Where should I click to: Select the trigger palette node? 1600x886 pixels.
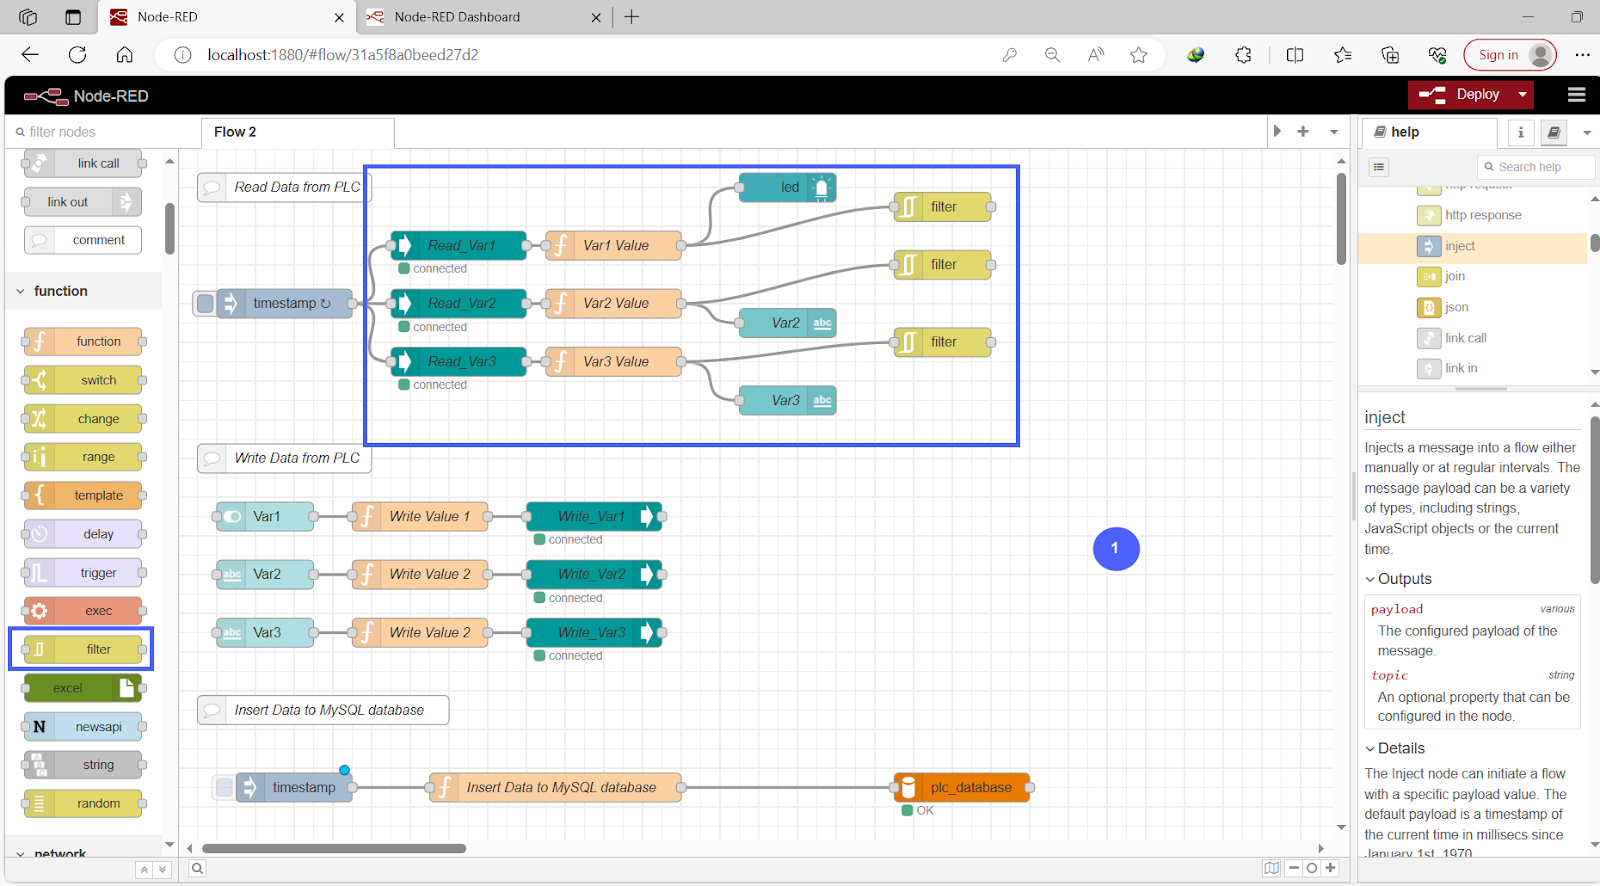coord(83,573)
